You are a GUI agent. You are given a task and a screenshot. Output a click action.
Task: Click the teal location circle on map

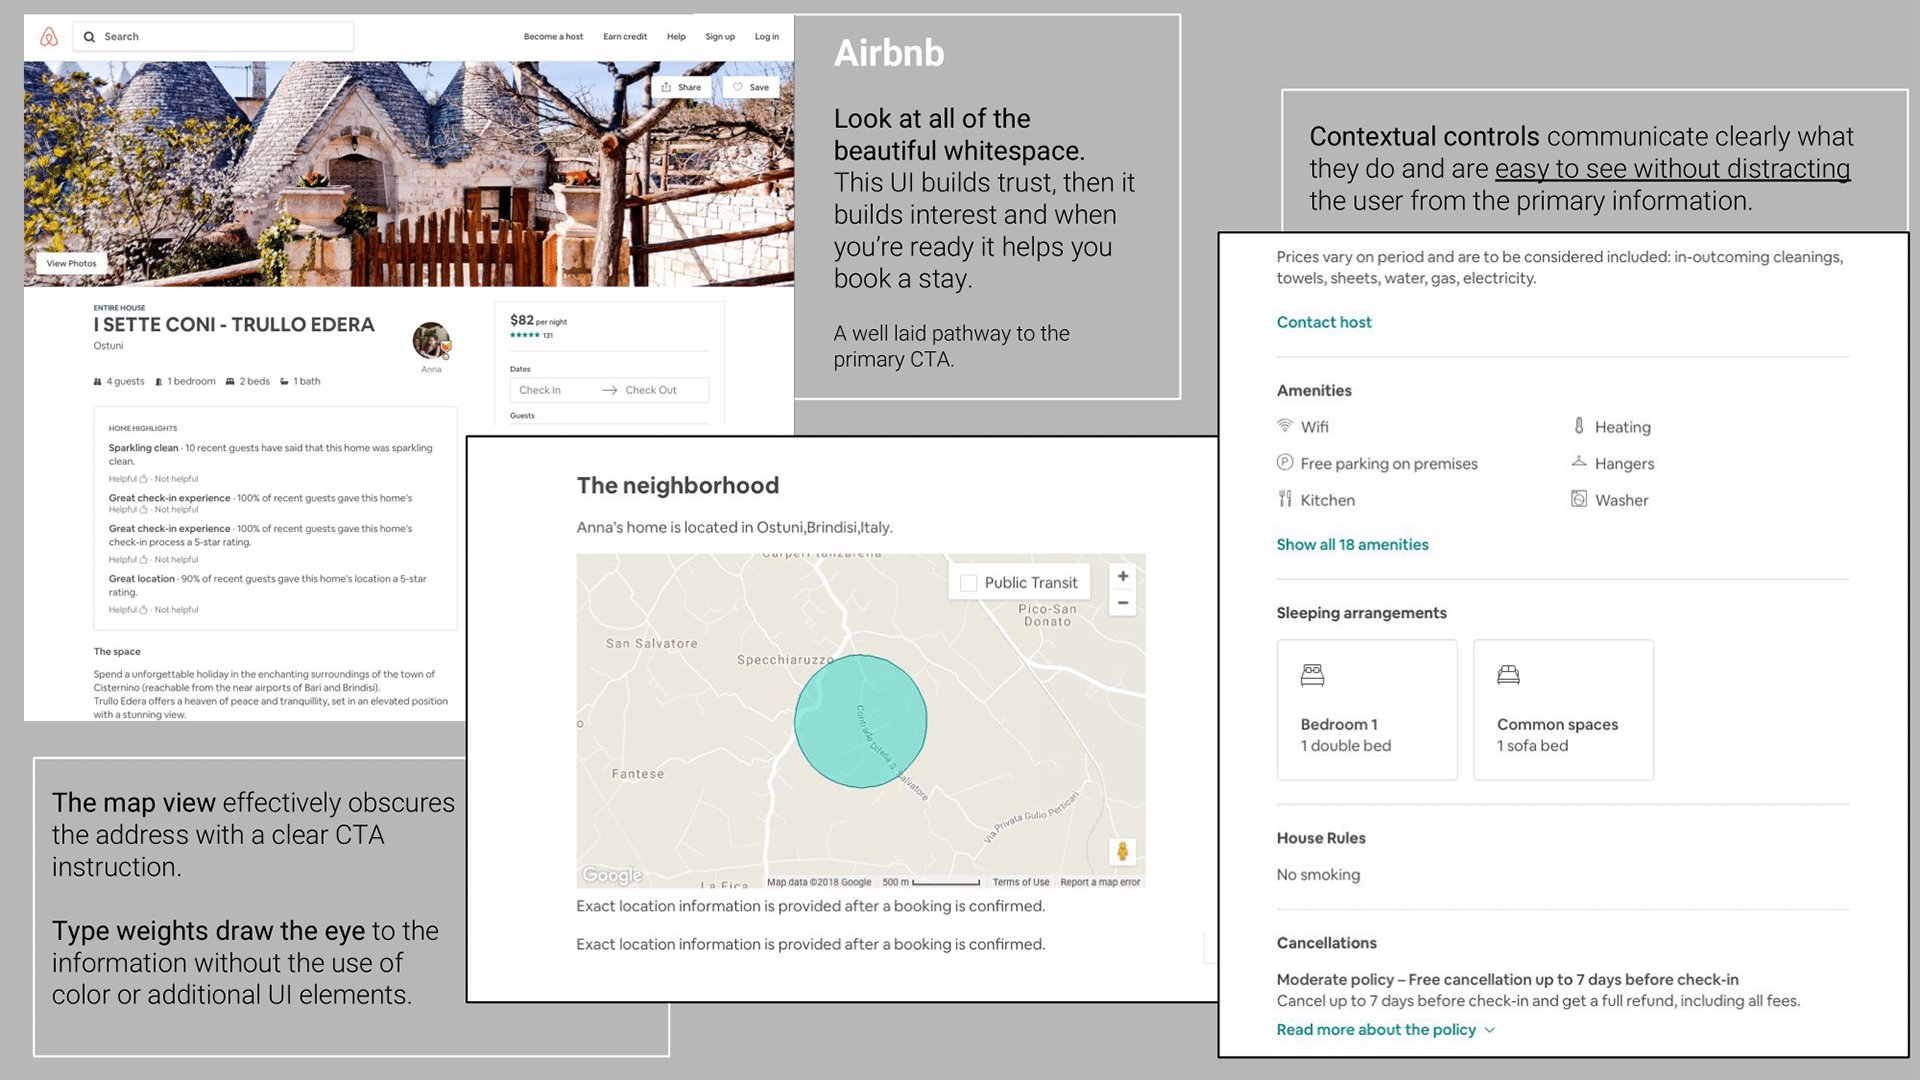click(861, 721)
